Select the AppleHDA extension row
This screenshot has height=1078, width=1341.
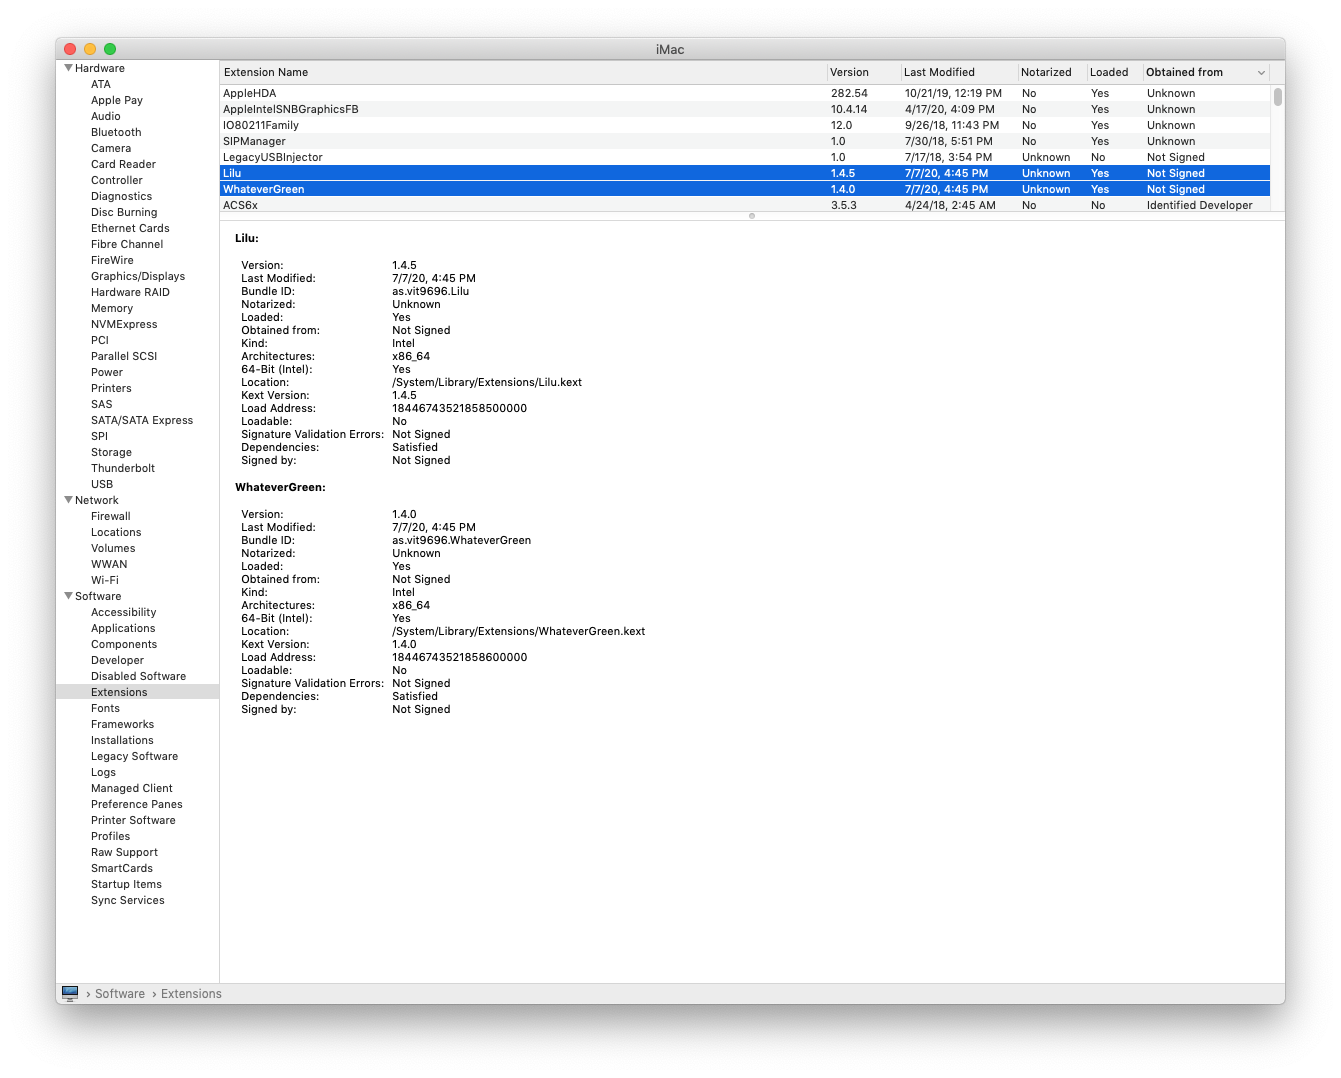pos(745,93)
